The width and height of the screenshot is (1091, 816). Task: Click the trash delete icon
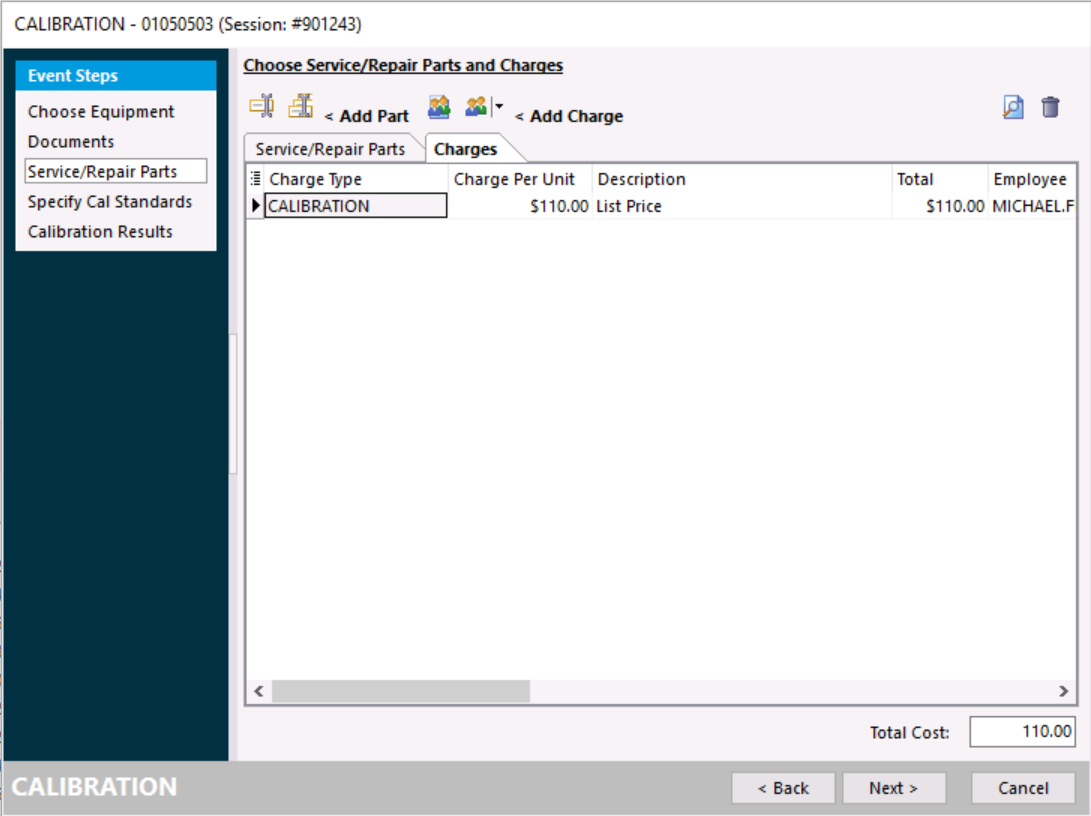coord(1050,108)
